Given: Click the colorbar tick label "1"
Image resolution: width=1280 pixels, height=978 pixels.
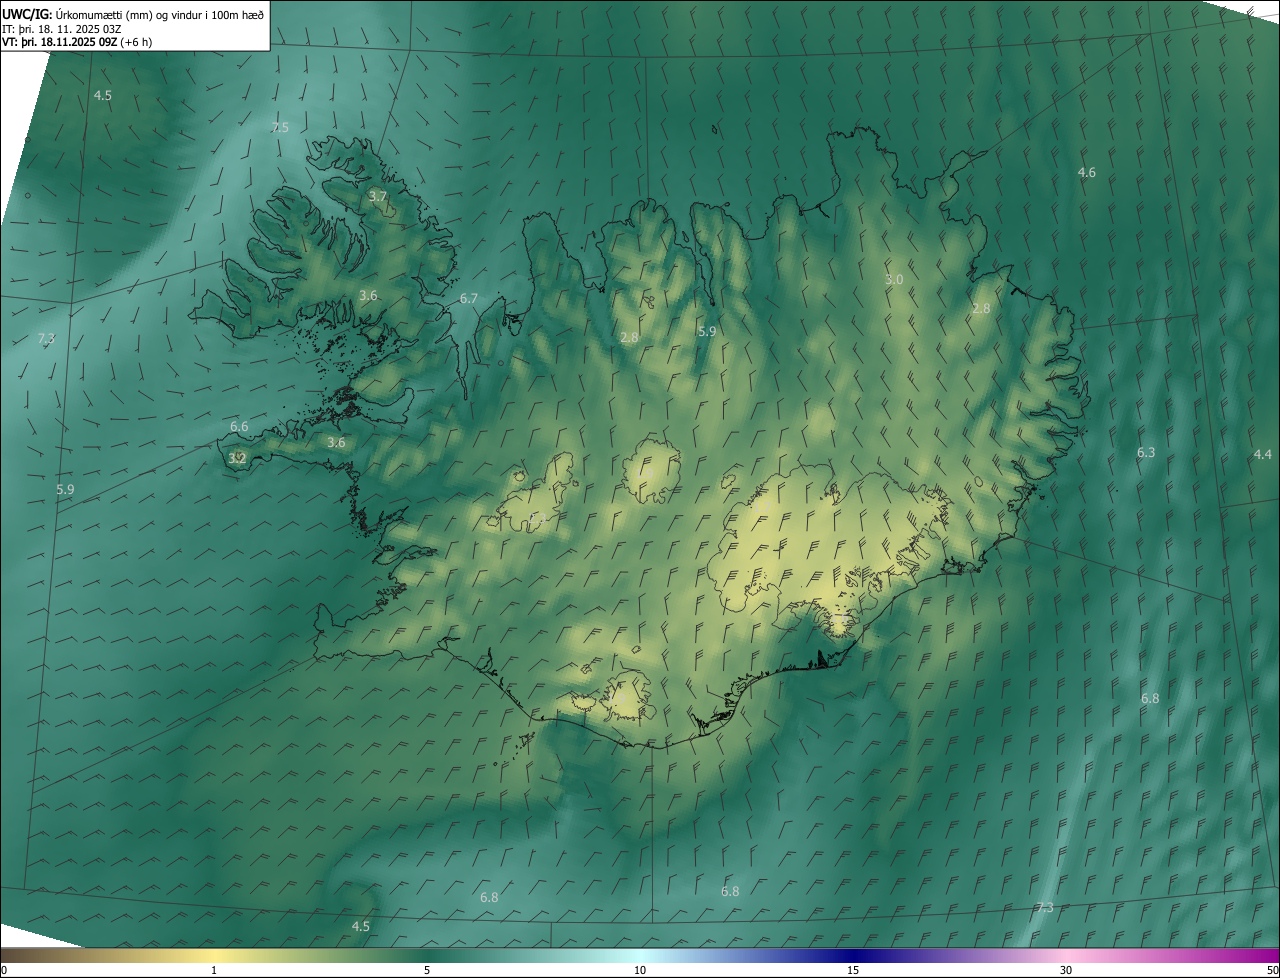Looking at the screenshot, I should [x=214, y=970].
